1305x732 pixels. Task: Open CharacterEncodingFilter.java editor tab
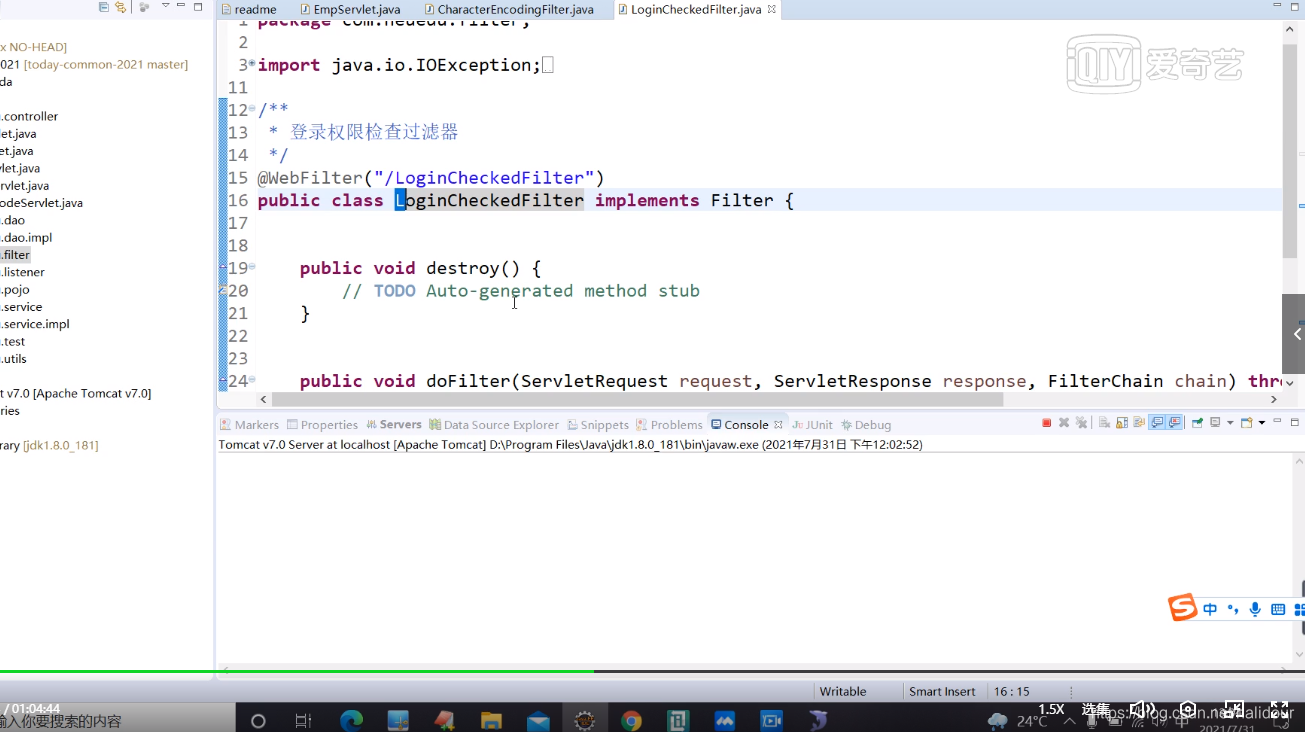pos(508,9)
